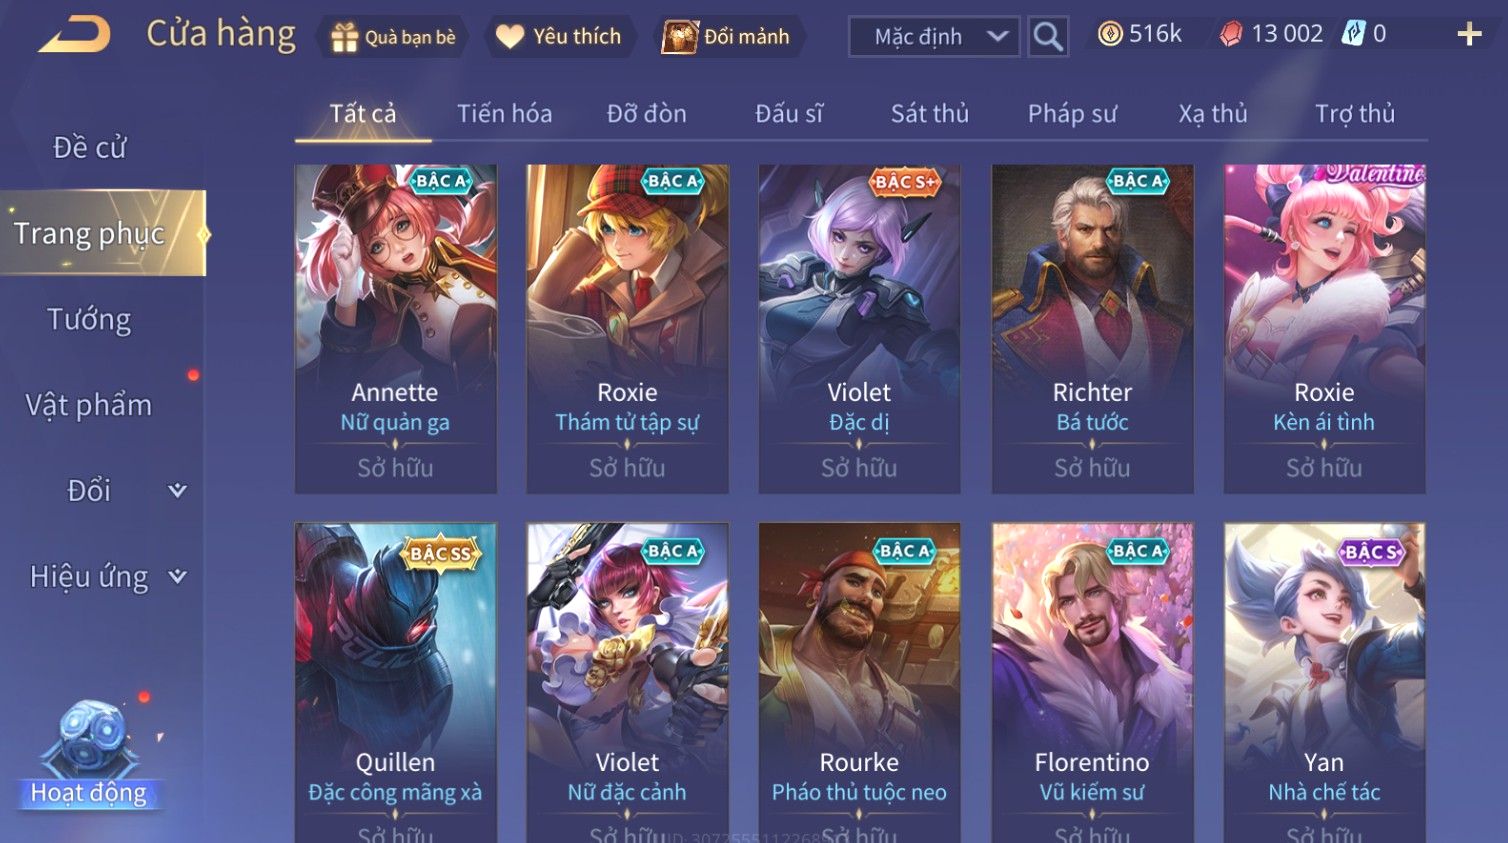Click the gold coin balance icon
The height and width of the screenshot is (843, 1508).
pyautogui.click(x=1110, y=34)
